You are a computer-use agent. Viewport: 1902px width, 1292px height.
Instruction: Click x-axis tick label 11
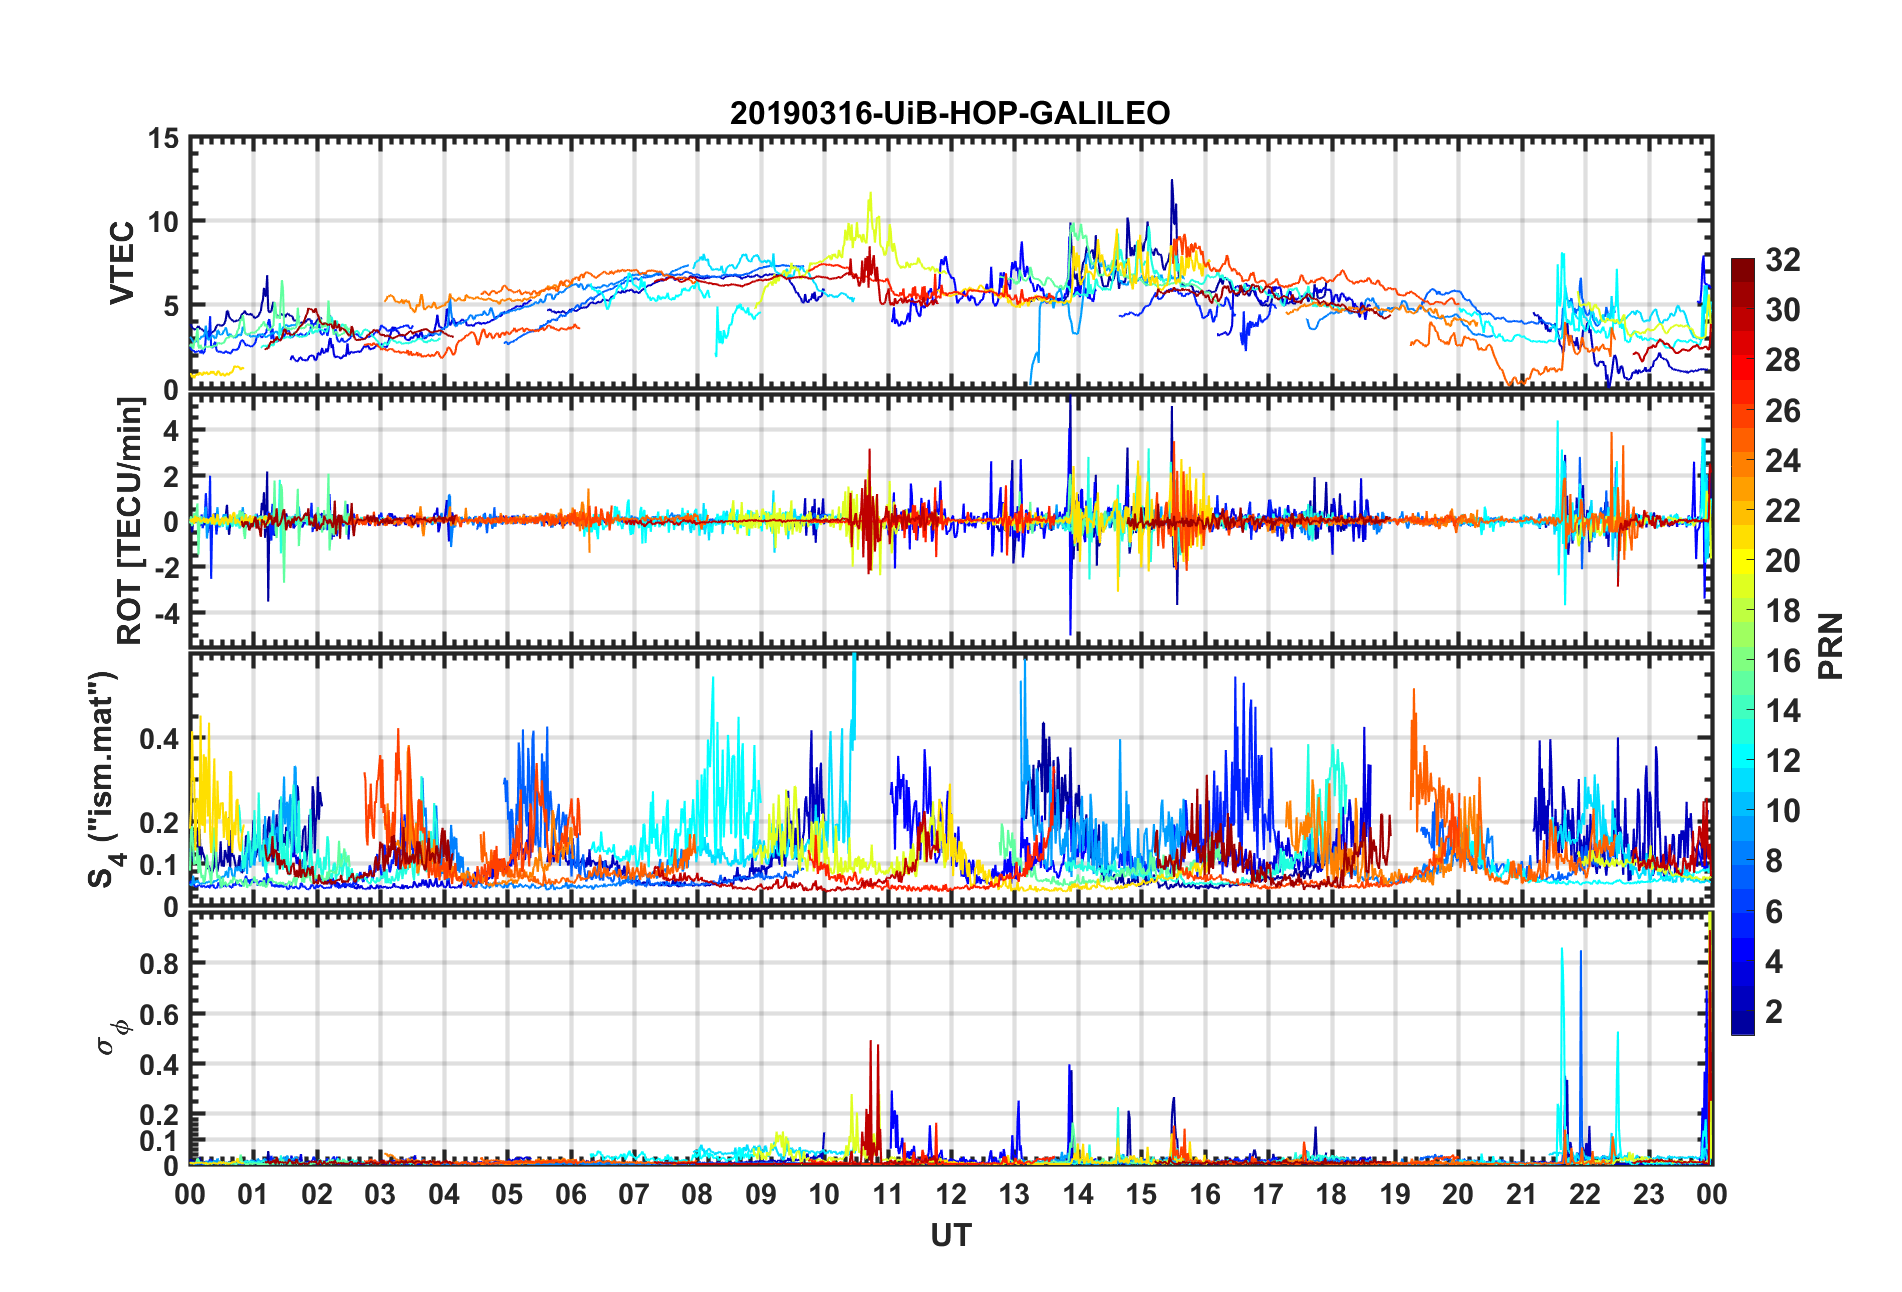[888, 1194]
